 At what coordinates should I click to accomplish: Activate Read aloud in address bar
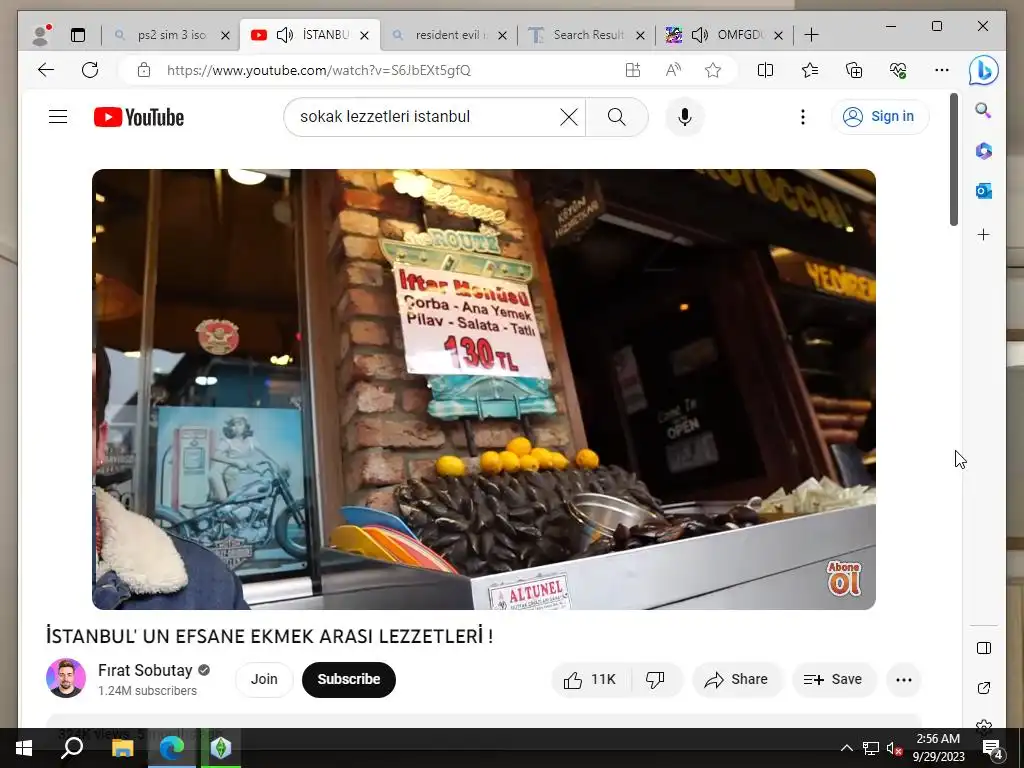coord(673,70)
